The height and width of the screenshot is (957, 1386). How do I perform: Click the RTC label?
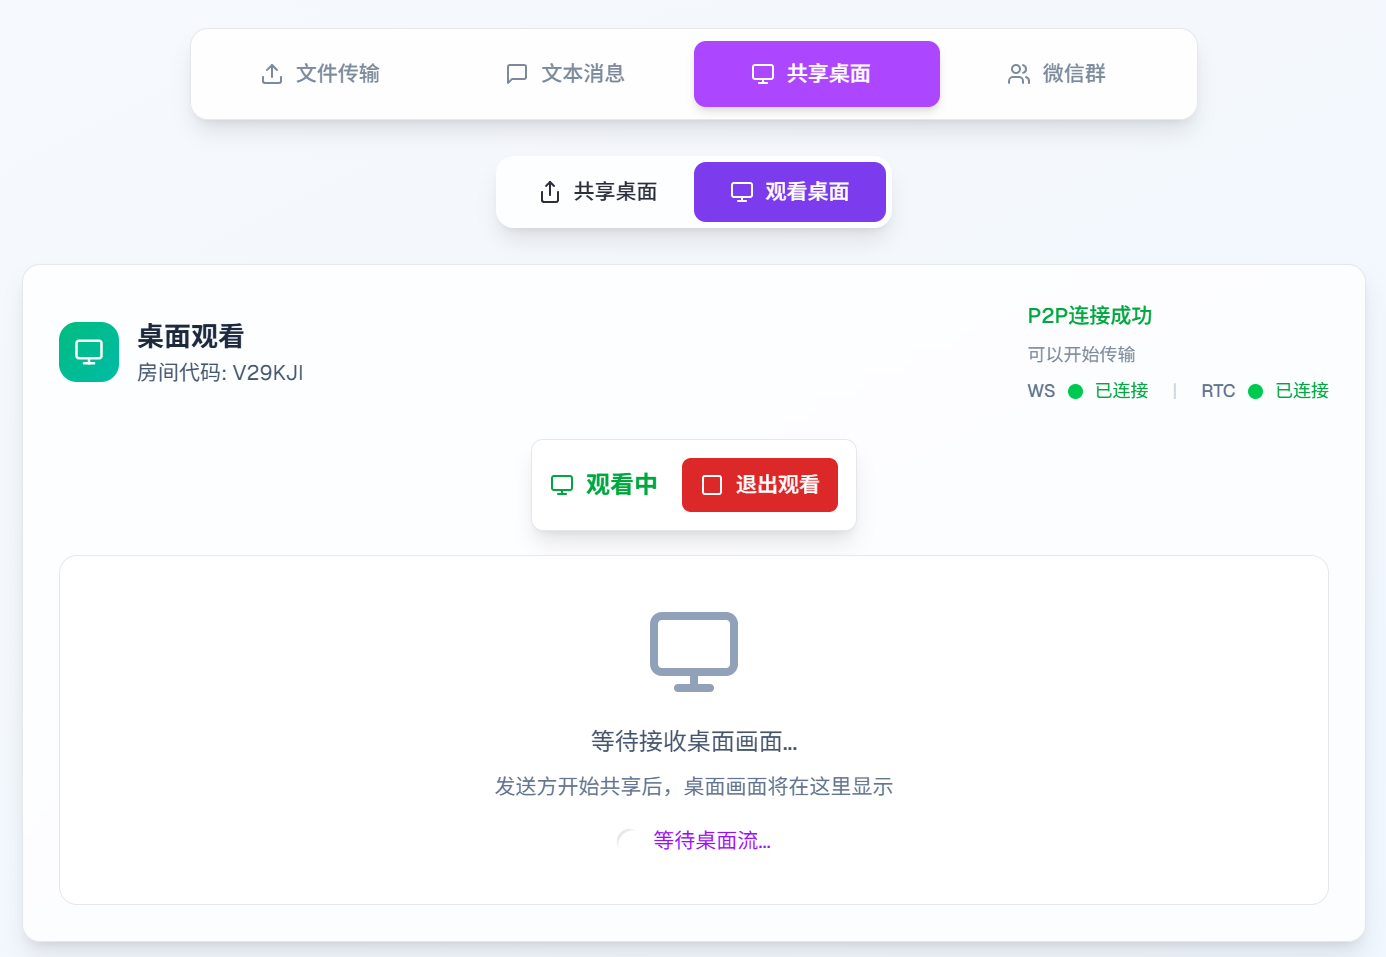coord(1218,391)
